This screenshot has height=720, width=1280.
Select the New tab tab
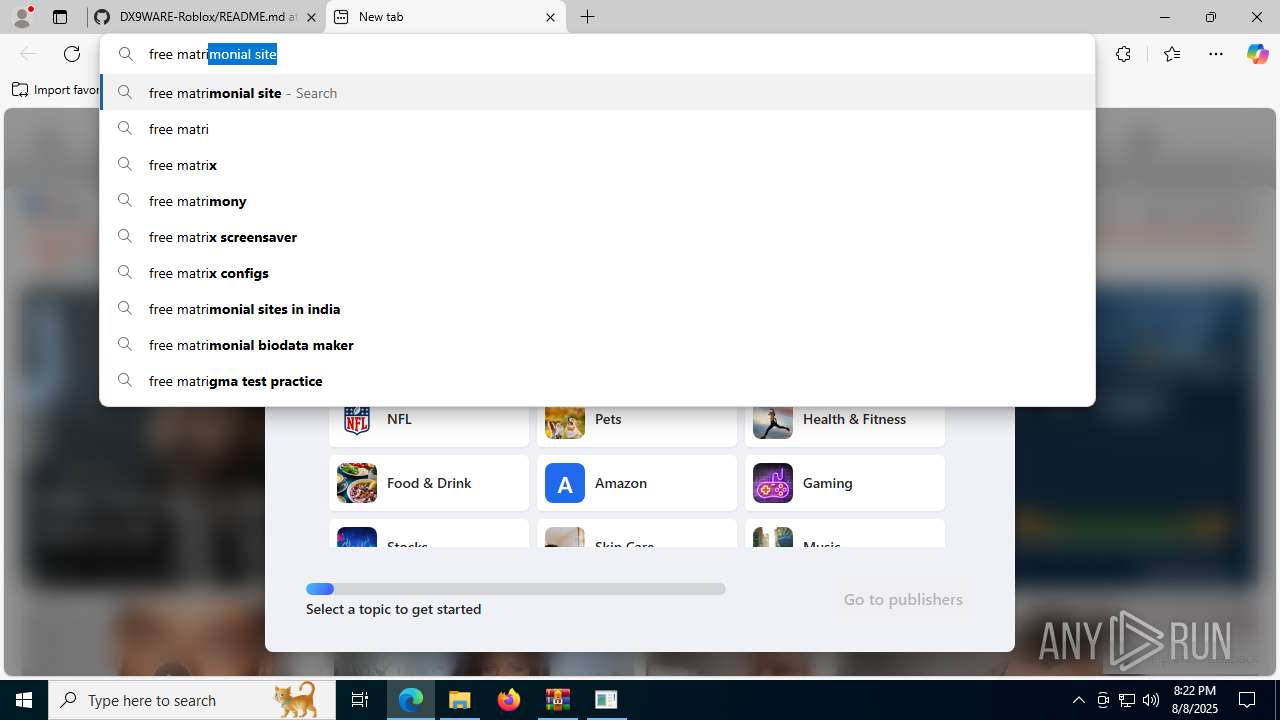click(x=446, y=17)
